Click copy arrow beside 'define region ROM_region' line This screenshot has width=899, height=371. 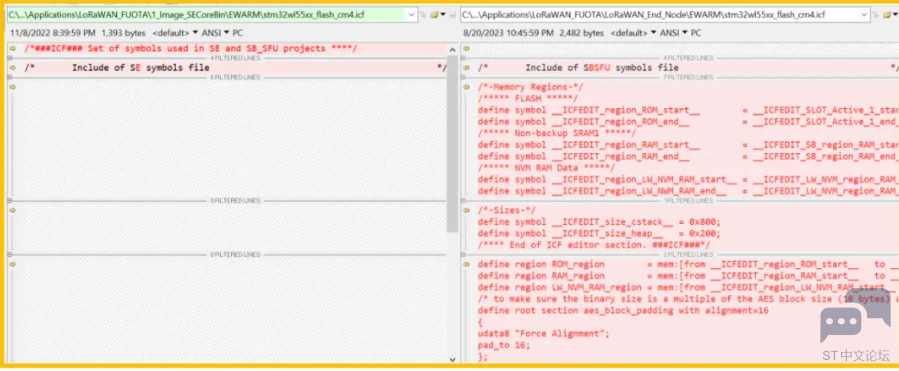[x=466, y=264]
